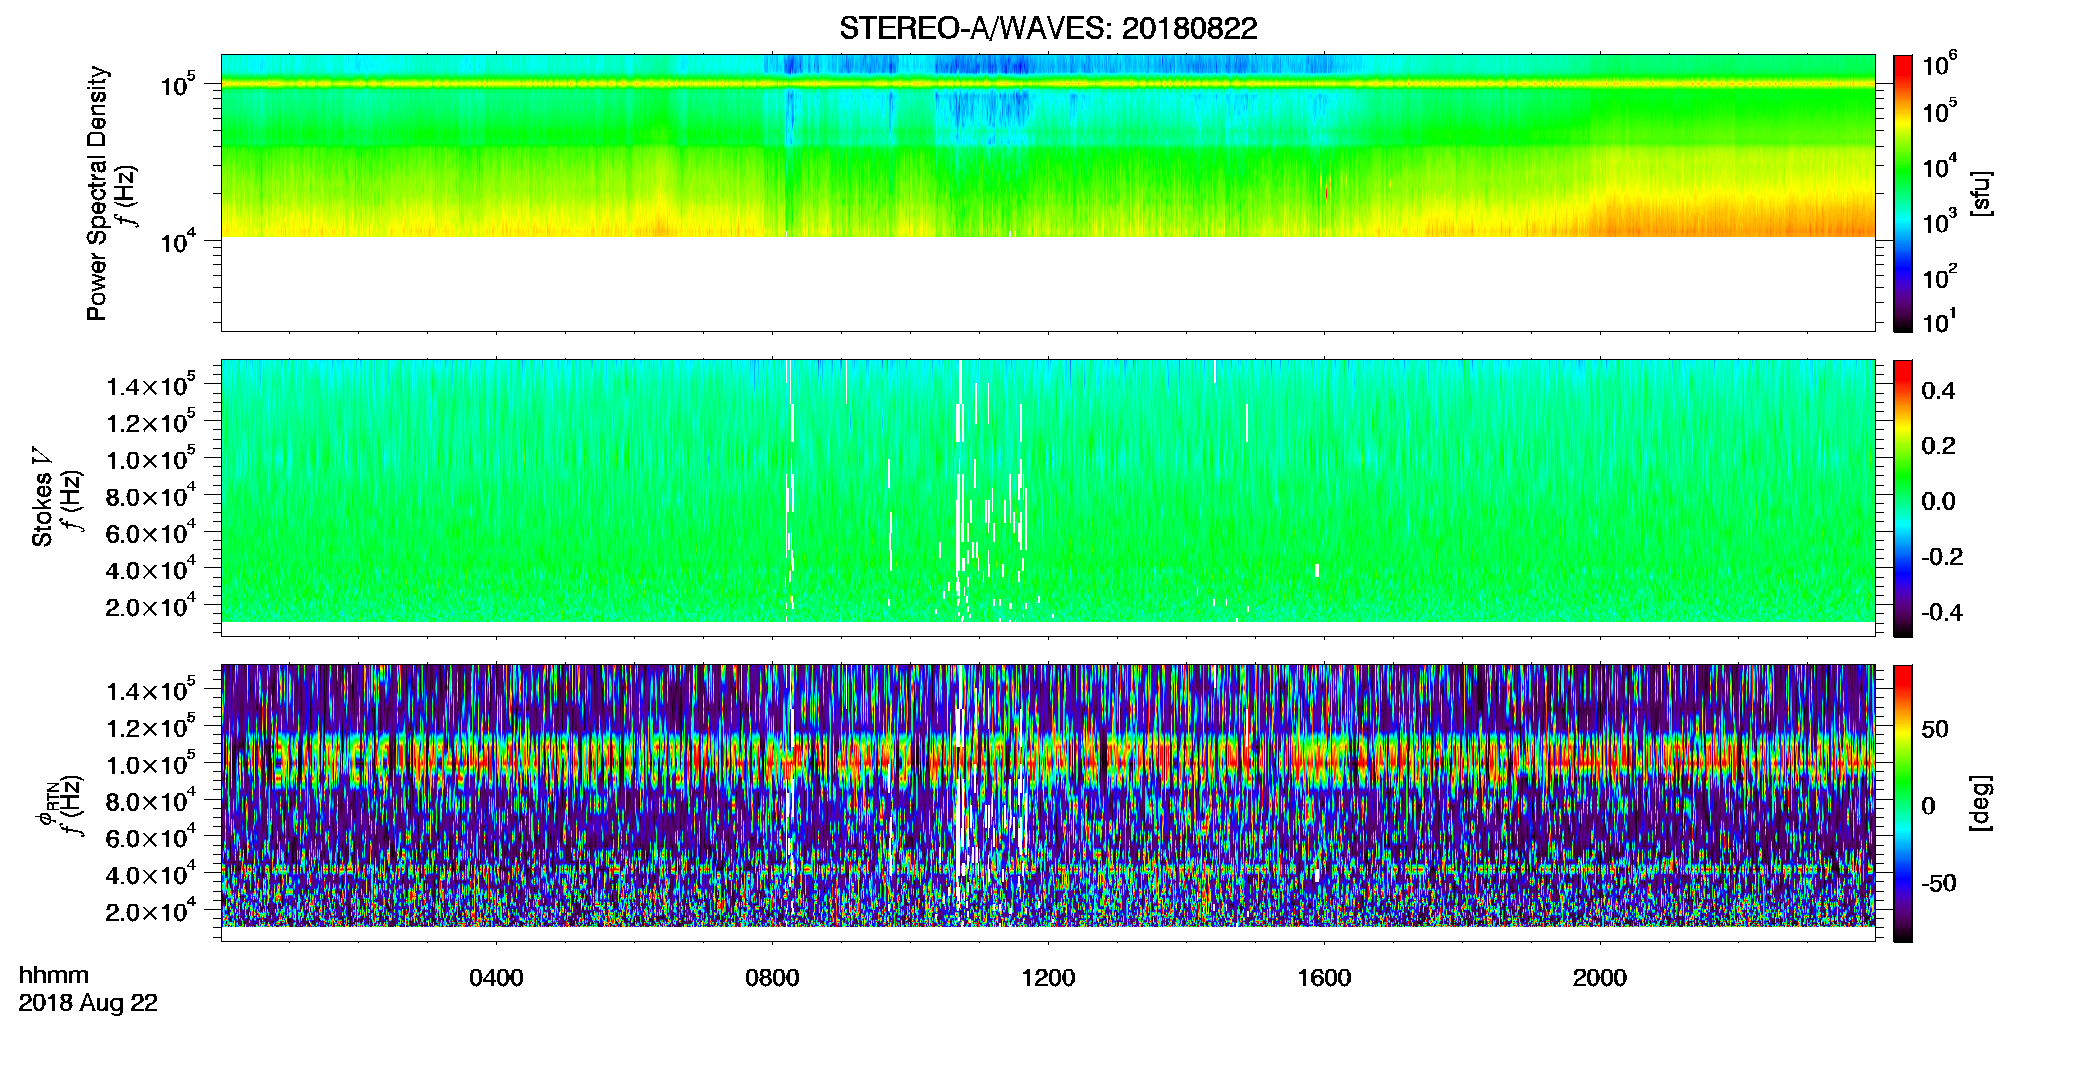Select the 10^1 label on power colorbar
Viewport: 2096px width, 1080px height.
click(x=1940, y=320)
